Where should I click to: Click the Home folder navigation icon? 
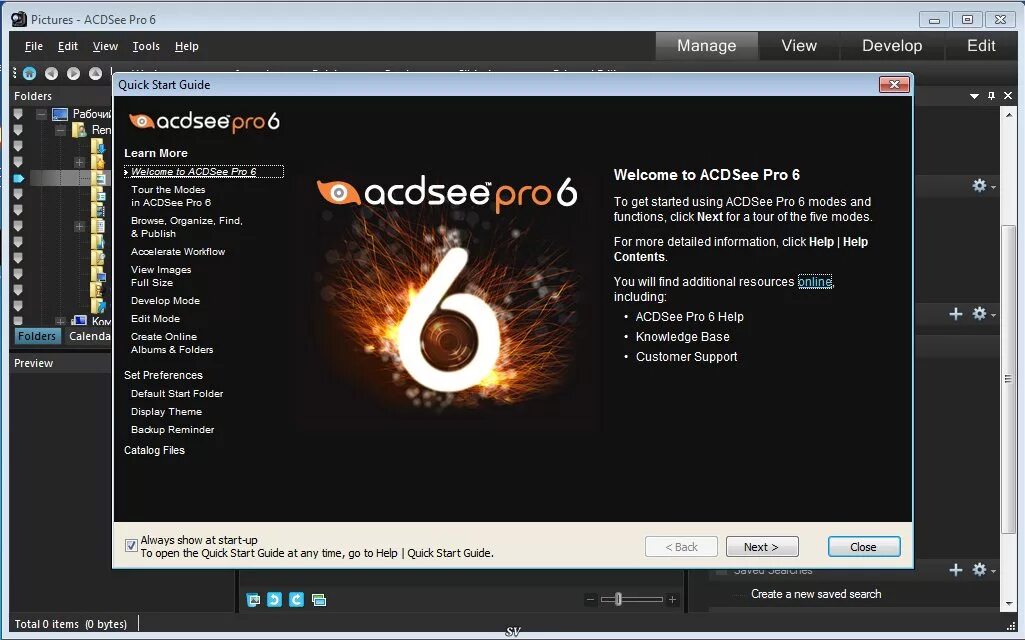tap(29, 73)
